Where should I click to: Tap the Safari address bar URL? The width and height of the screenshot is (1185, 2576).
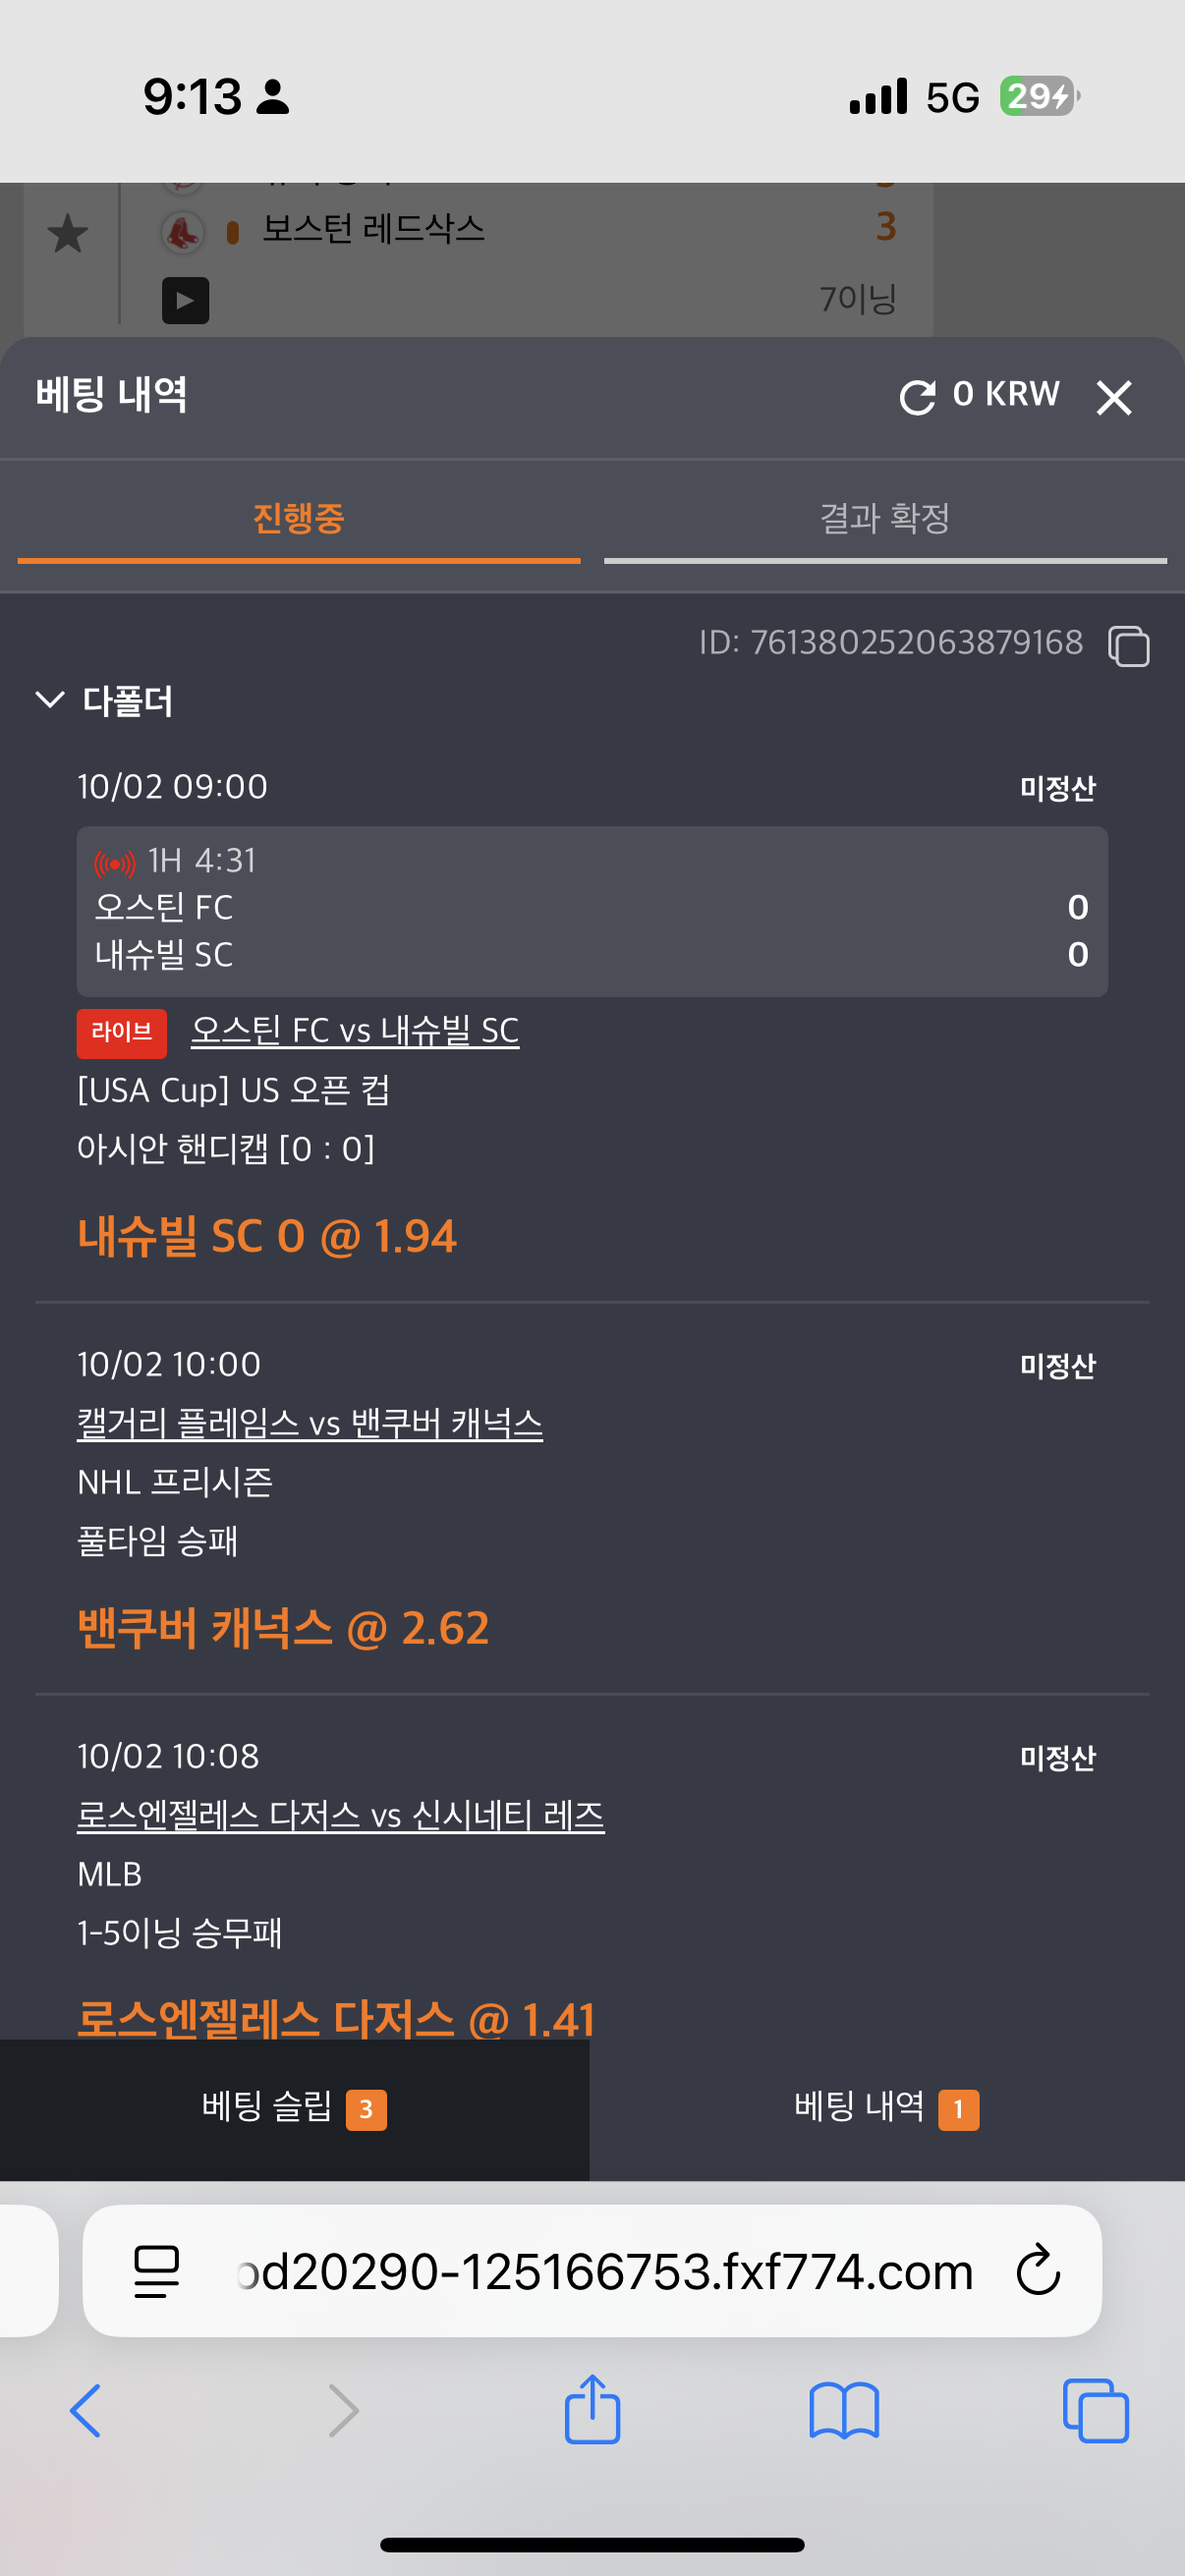[x=604, y=2270]
